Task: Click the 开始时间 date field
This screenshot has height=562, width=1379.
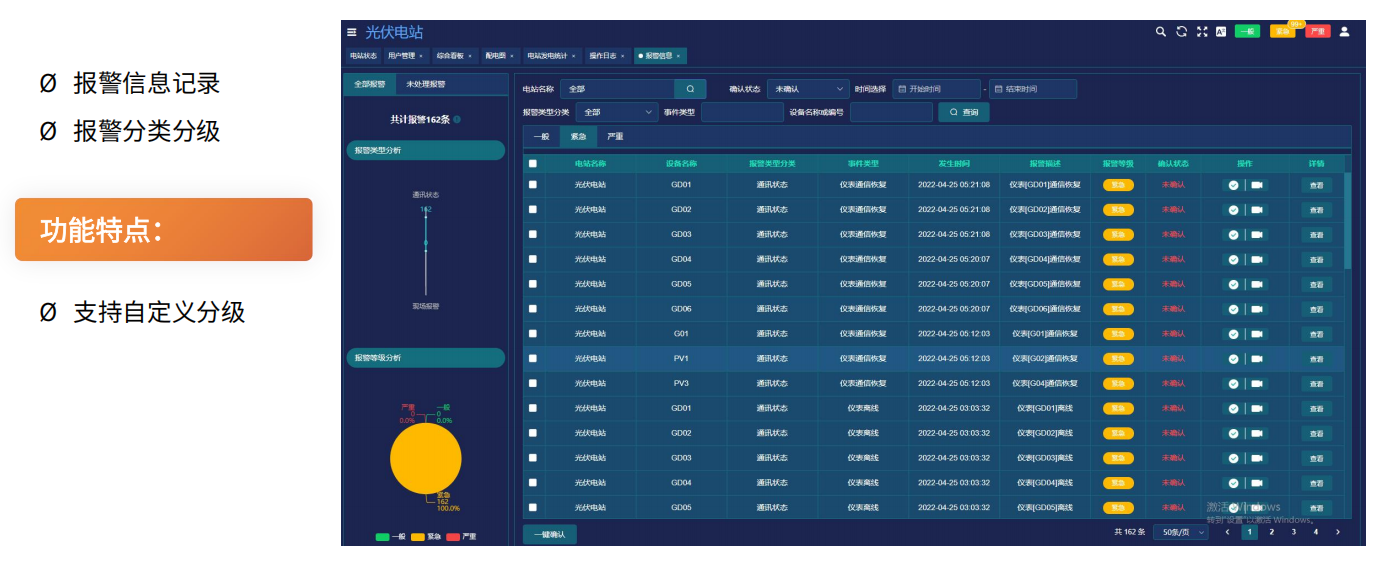Action: click(936, 89)
